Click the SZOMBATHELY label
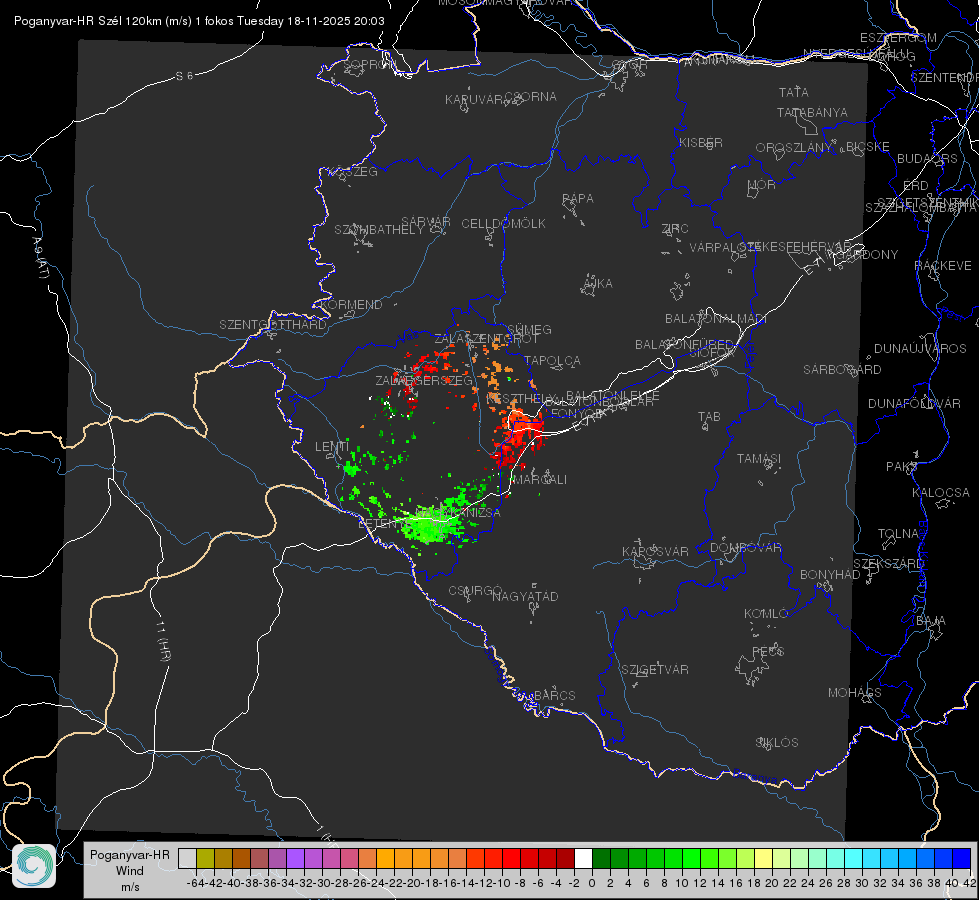This screenshot has width=979, height=900. point(379,230)
